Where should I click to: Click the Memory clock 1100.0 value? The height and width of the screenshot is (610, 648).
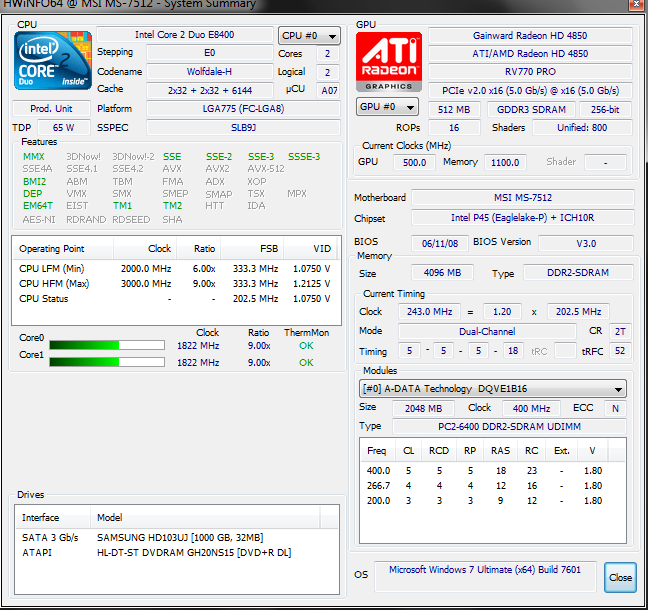click(505, 162)
